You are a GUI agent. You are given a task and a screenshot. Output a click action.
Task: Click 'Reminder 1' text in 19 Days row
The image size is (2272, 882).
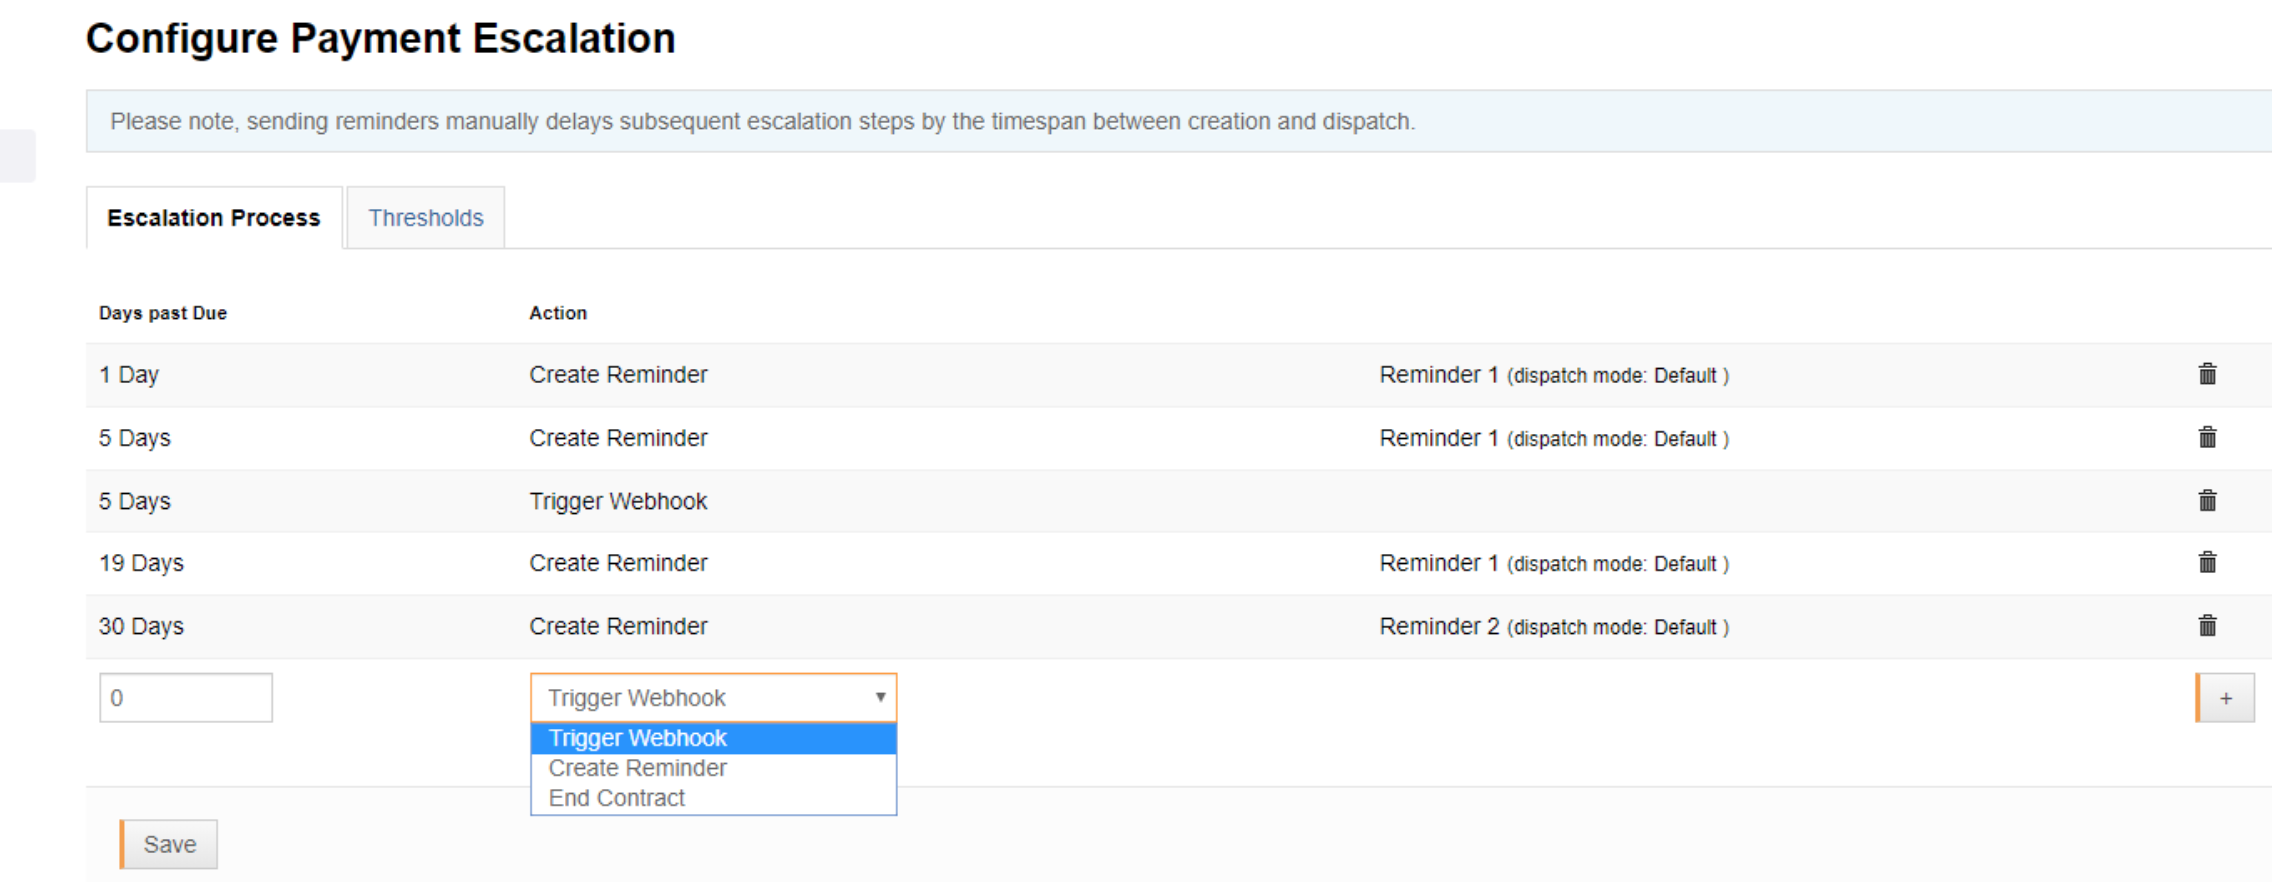pyautogui.click(x=1438, y=563)
